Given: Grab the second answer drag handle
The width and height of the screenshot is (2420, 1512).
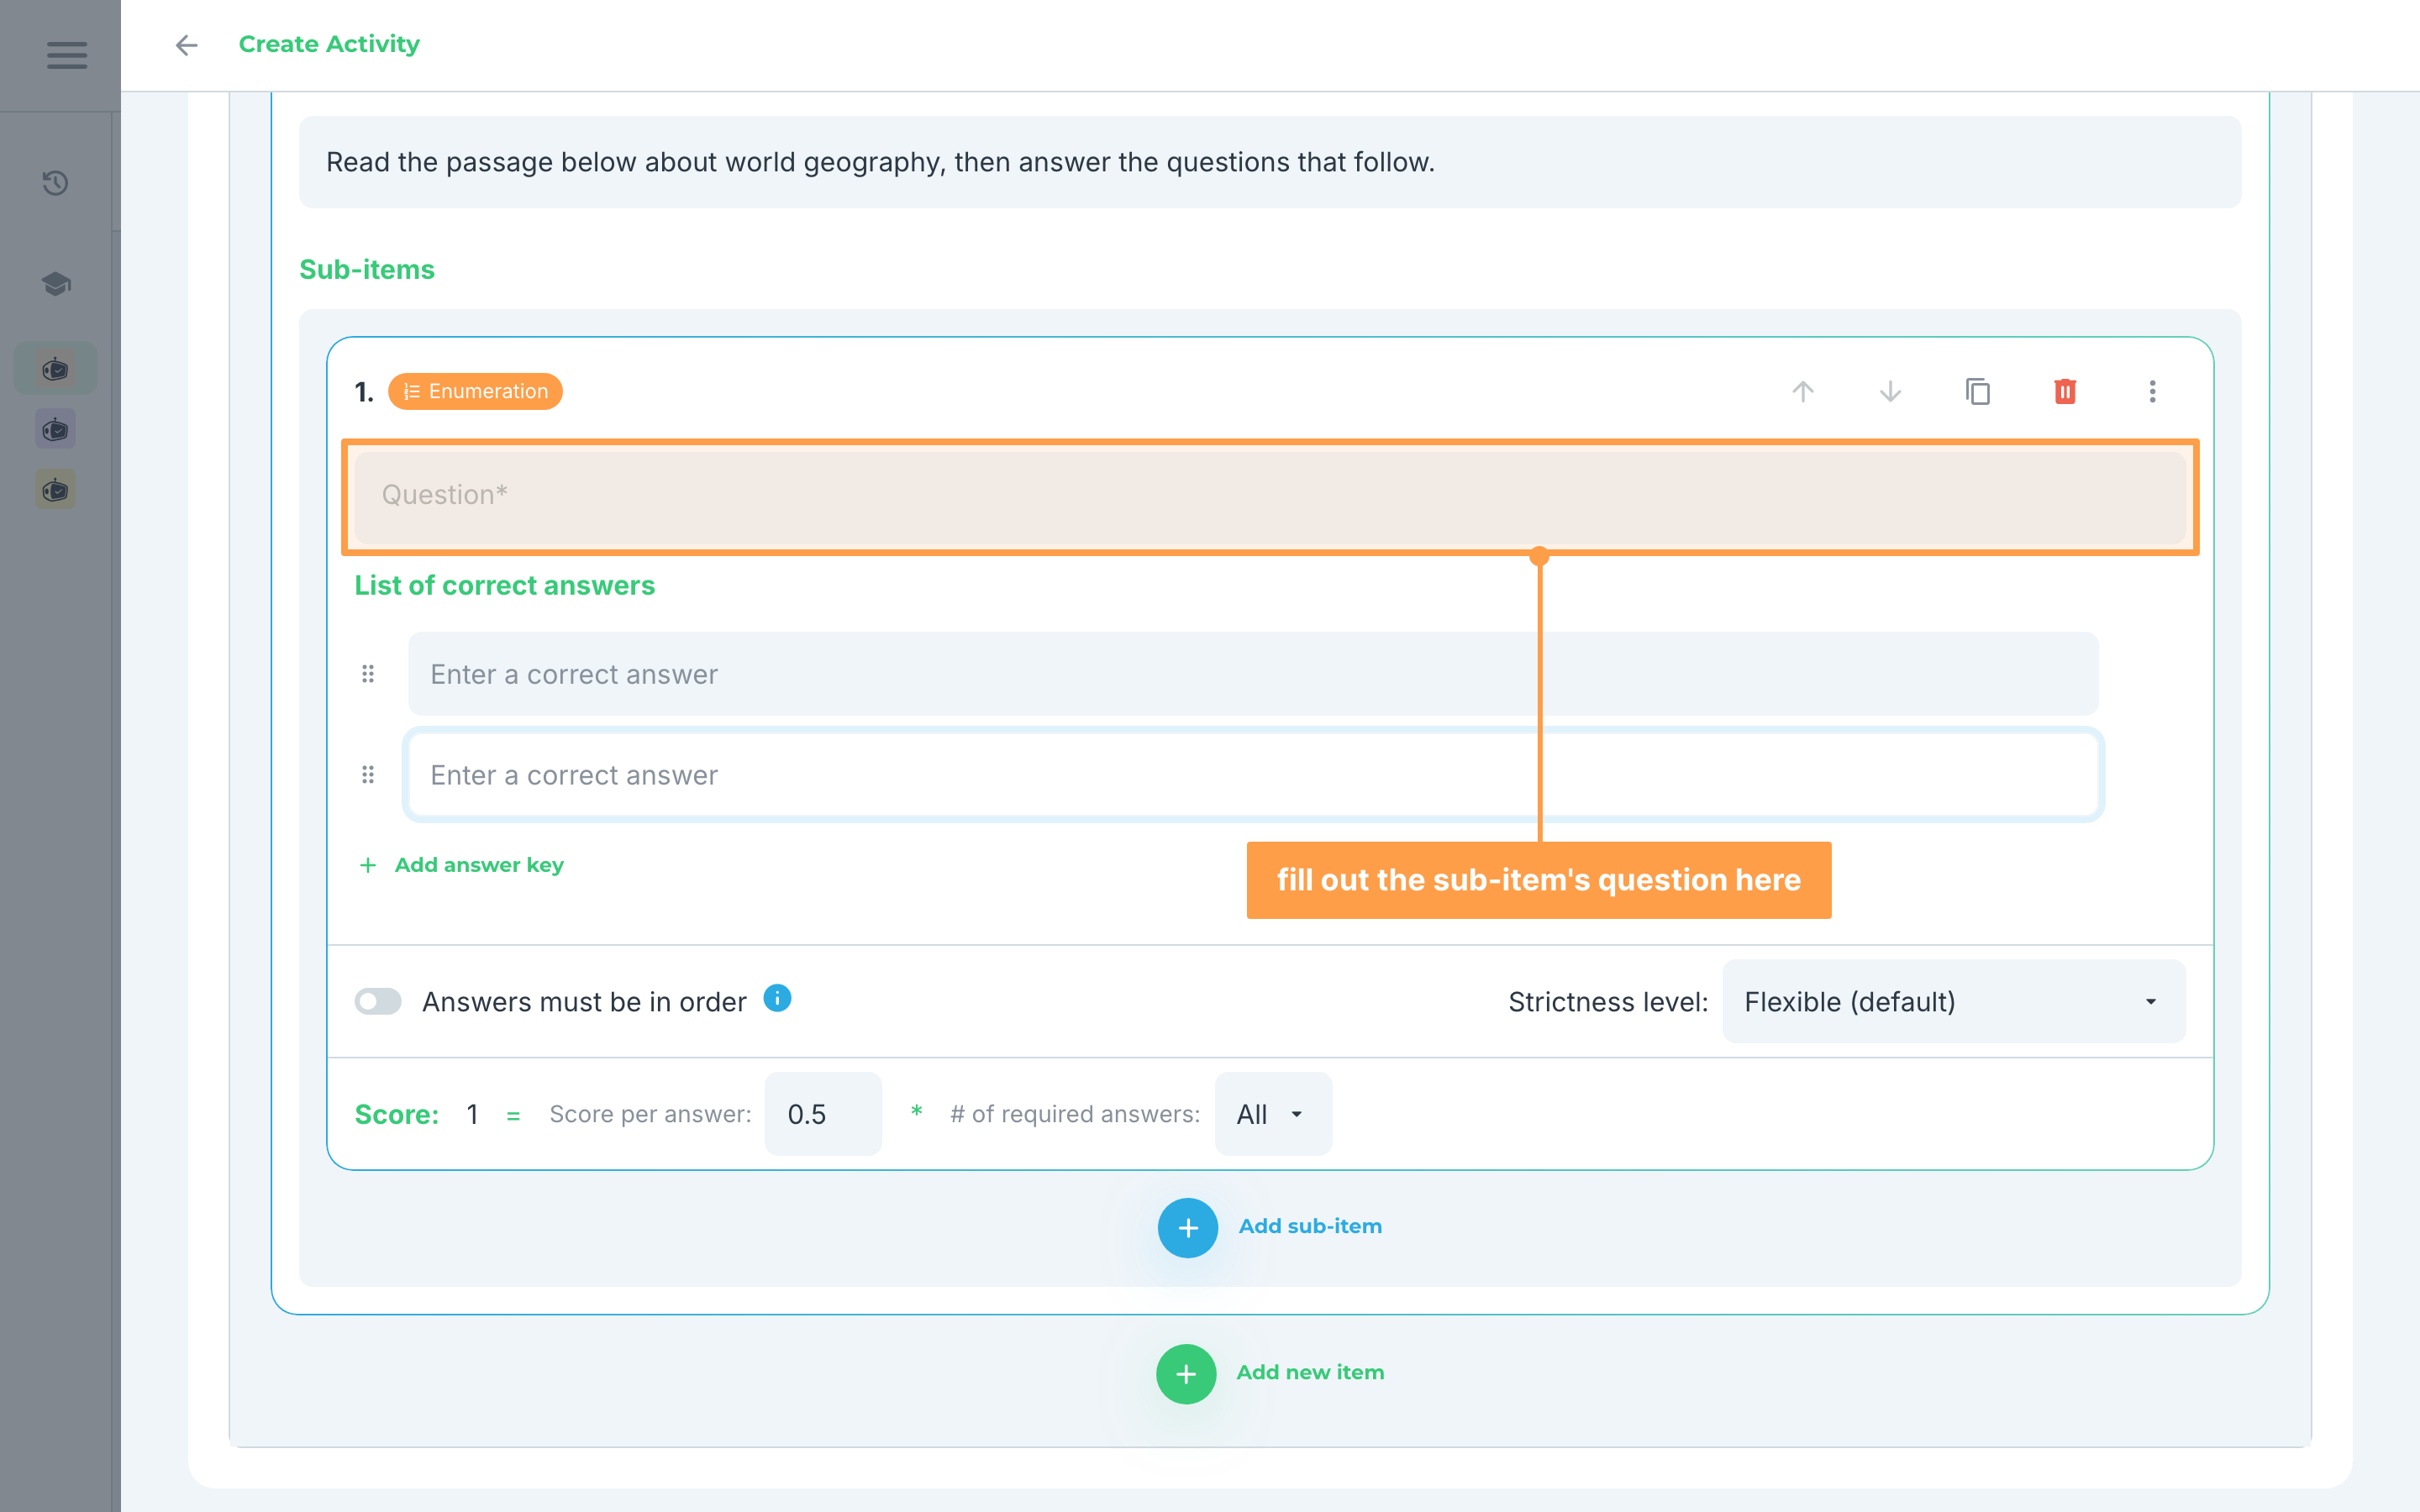Looking at the screenshot, I should [x=368, y=775].
